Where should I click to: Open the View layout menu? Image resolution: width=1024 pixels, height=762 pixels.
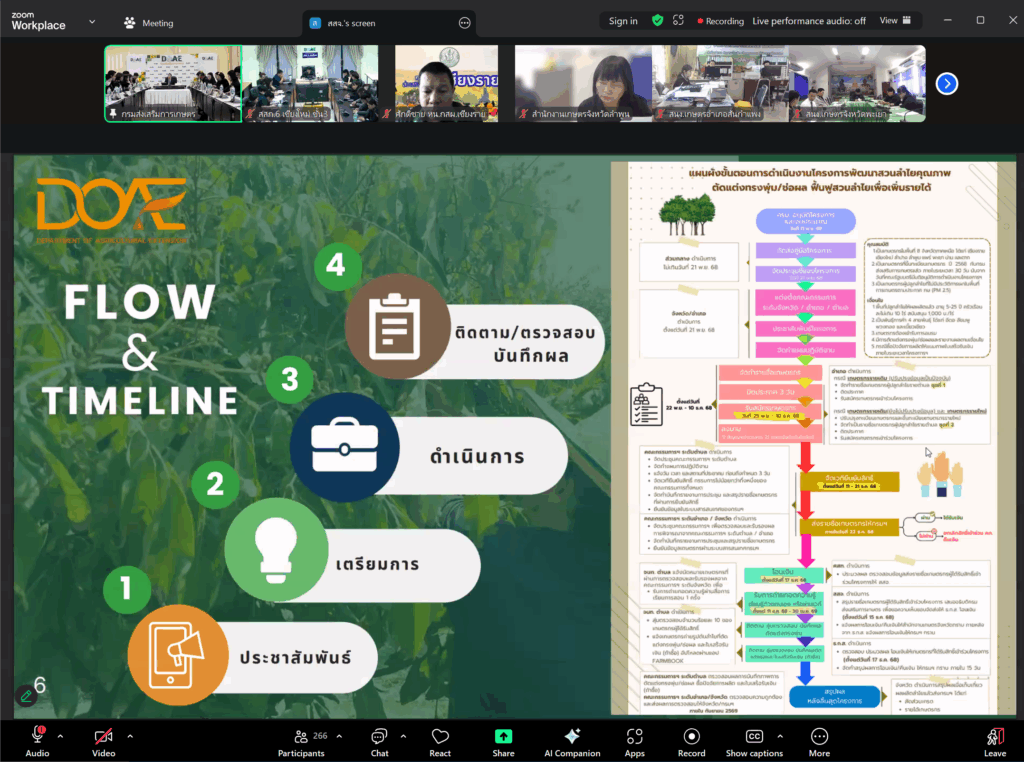pyautogui.click(x=893, y=20)
